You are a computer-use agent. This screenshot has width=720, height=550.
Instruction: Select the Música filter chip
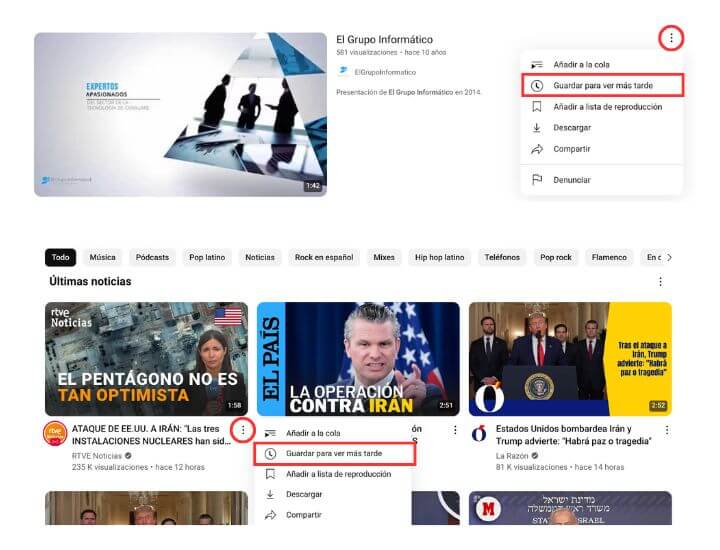click(x=102, y=258)
